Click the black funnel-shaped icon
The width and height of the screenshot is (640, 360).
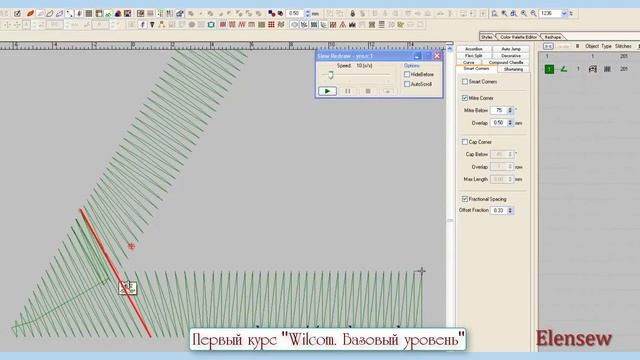(x=152, y=24)
